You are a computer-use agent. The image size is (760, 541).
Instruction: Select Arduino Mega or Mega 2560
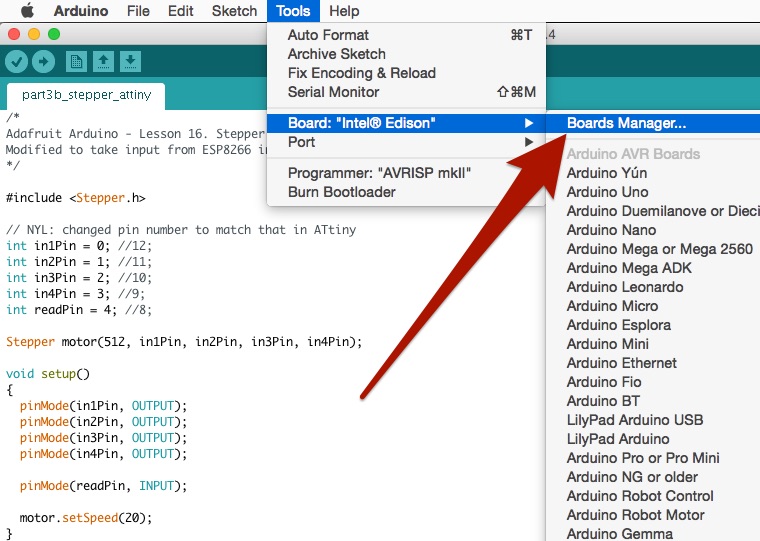(x=653, y=249)
